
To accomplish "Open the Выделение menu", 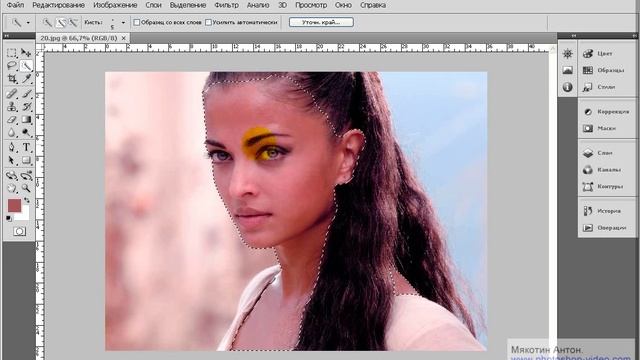I will pyautogui.click(x=188, y=5).
